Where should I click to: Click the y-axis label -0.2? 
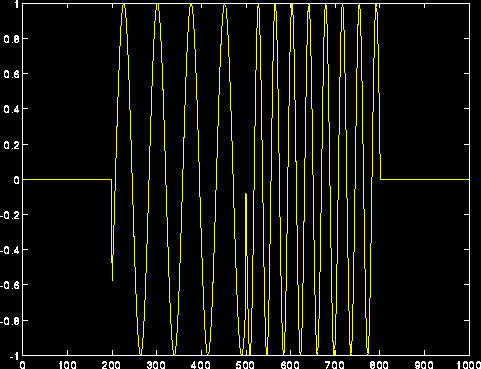pyautogui.click(x=9, y=215)
